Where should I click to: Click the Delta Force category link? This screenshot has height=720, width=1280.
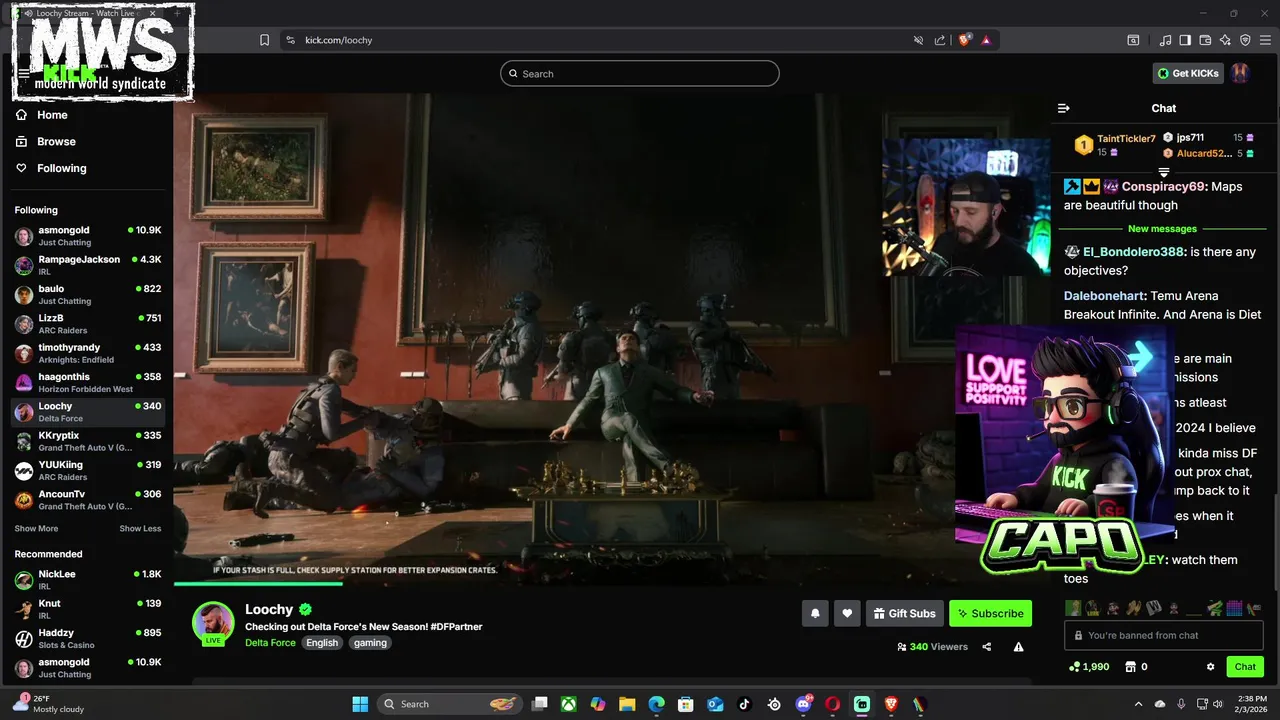[x=270, y=643]
